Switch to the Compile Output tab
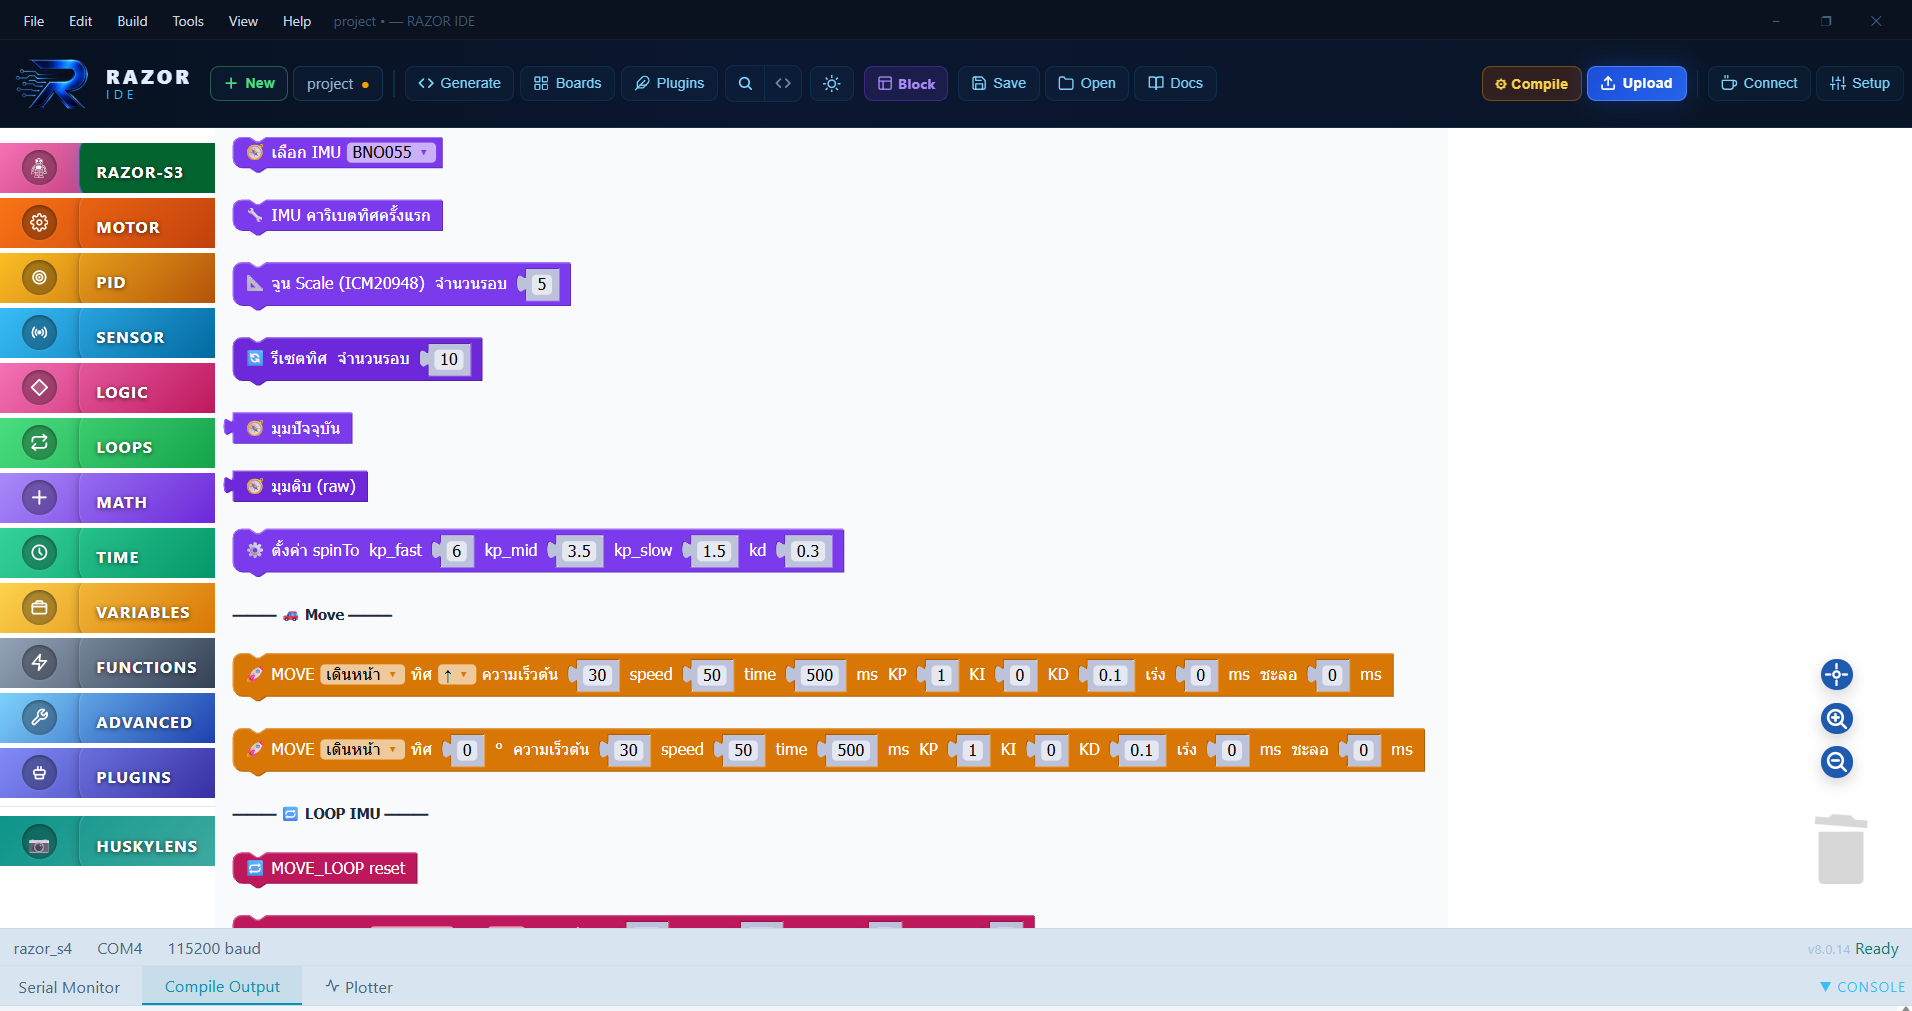Screen dimensions: 1912x1011 pos(222,986)
